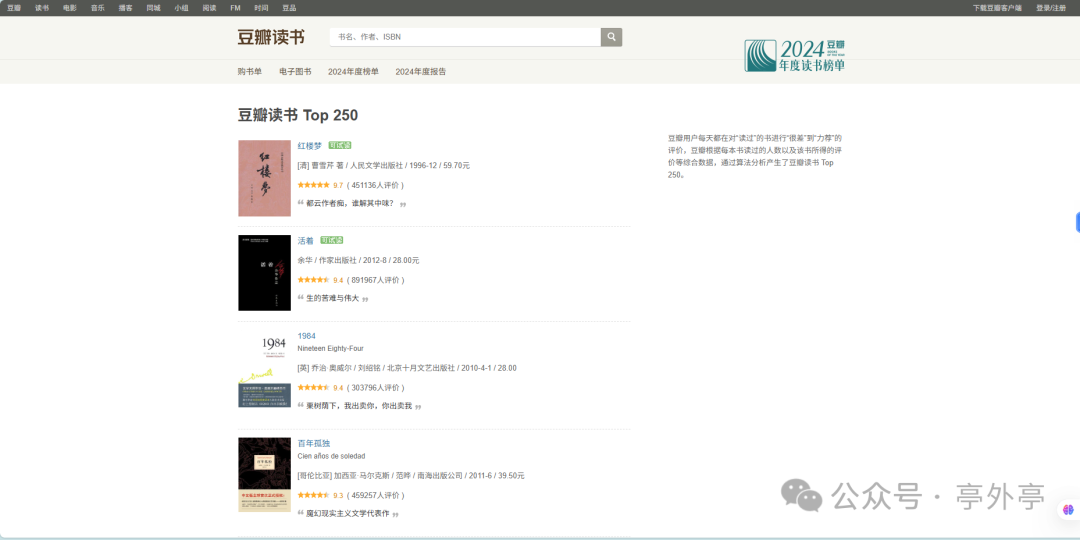
Task: Open 豆品 in the top navigation bar
Action: click(x=289, y=8)
